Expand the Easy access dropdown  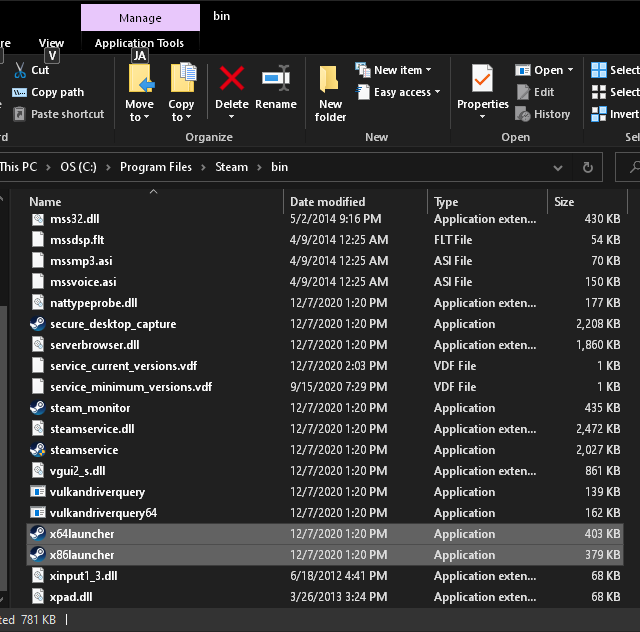pos(437,92)
